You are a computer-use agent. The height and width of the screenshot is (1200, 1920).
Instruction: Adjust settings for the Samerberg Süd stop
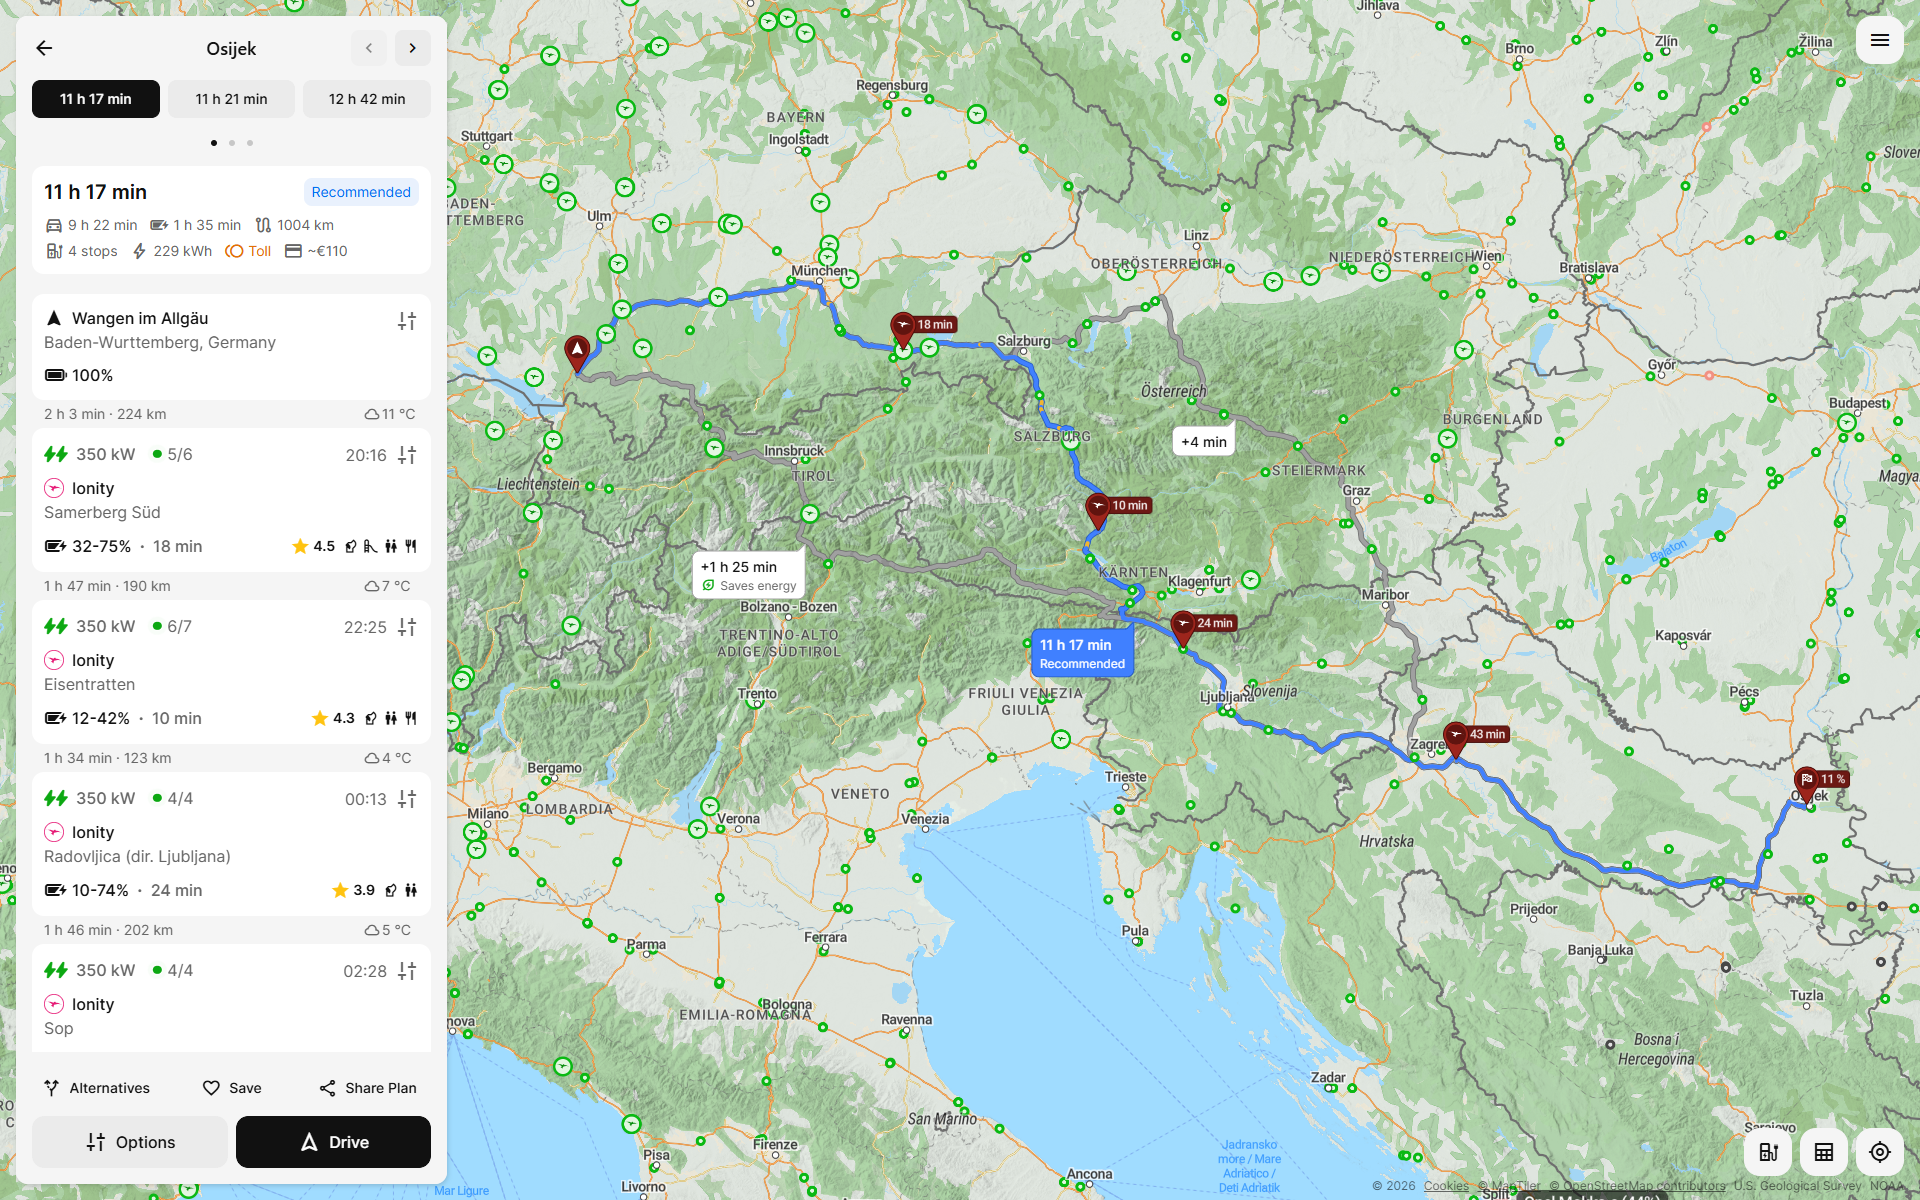[x=407, y=455]
